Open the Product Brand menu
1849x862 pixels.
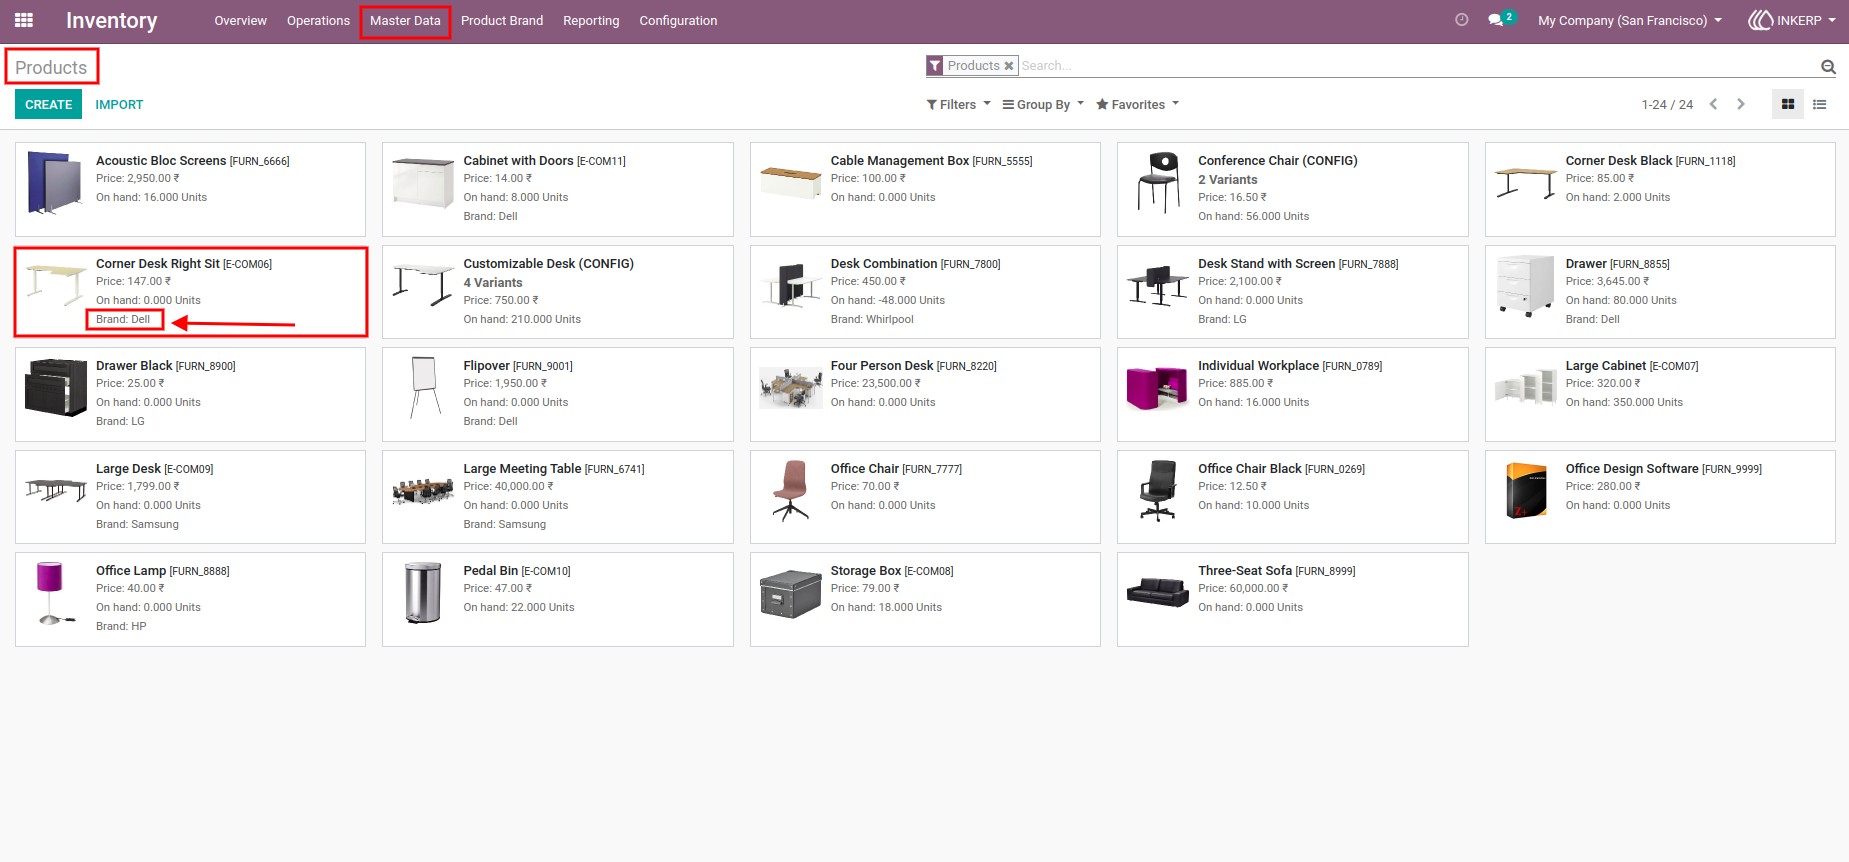click(502, 20)
